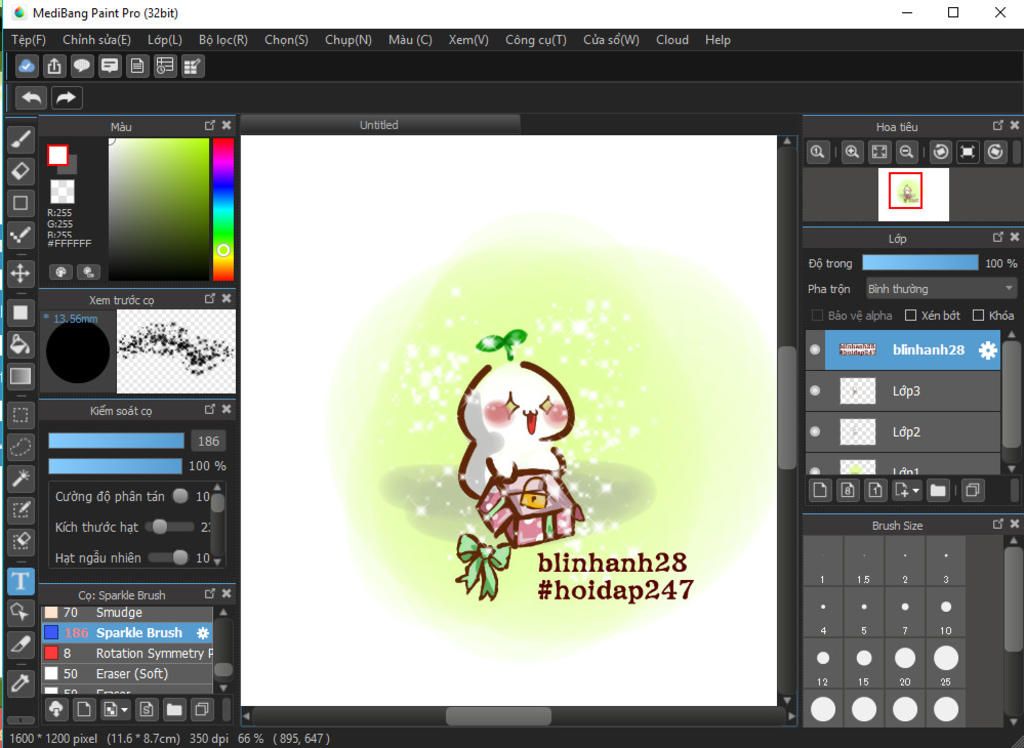This screenshot has width=1024, height=748.
Task: Undock the Hoa tiêu panel
Action: [x=998, y=125]
